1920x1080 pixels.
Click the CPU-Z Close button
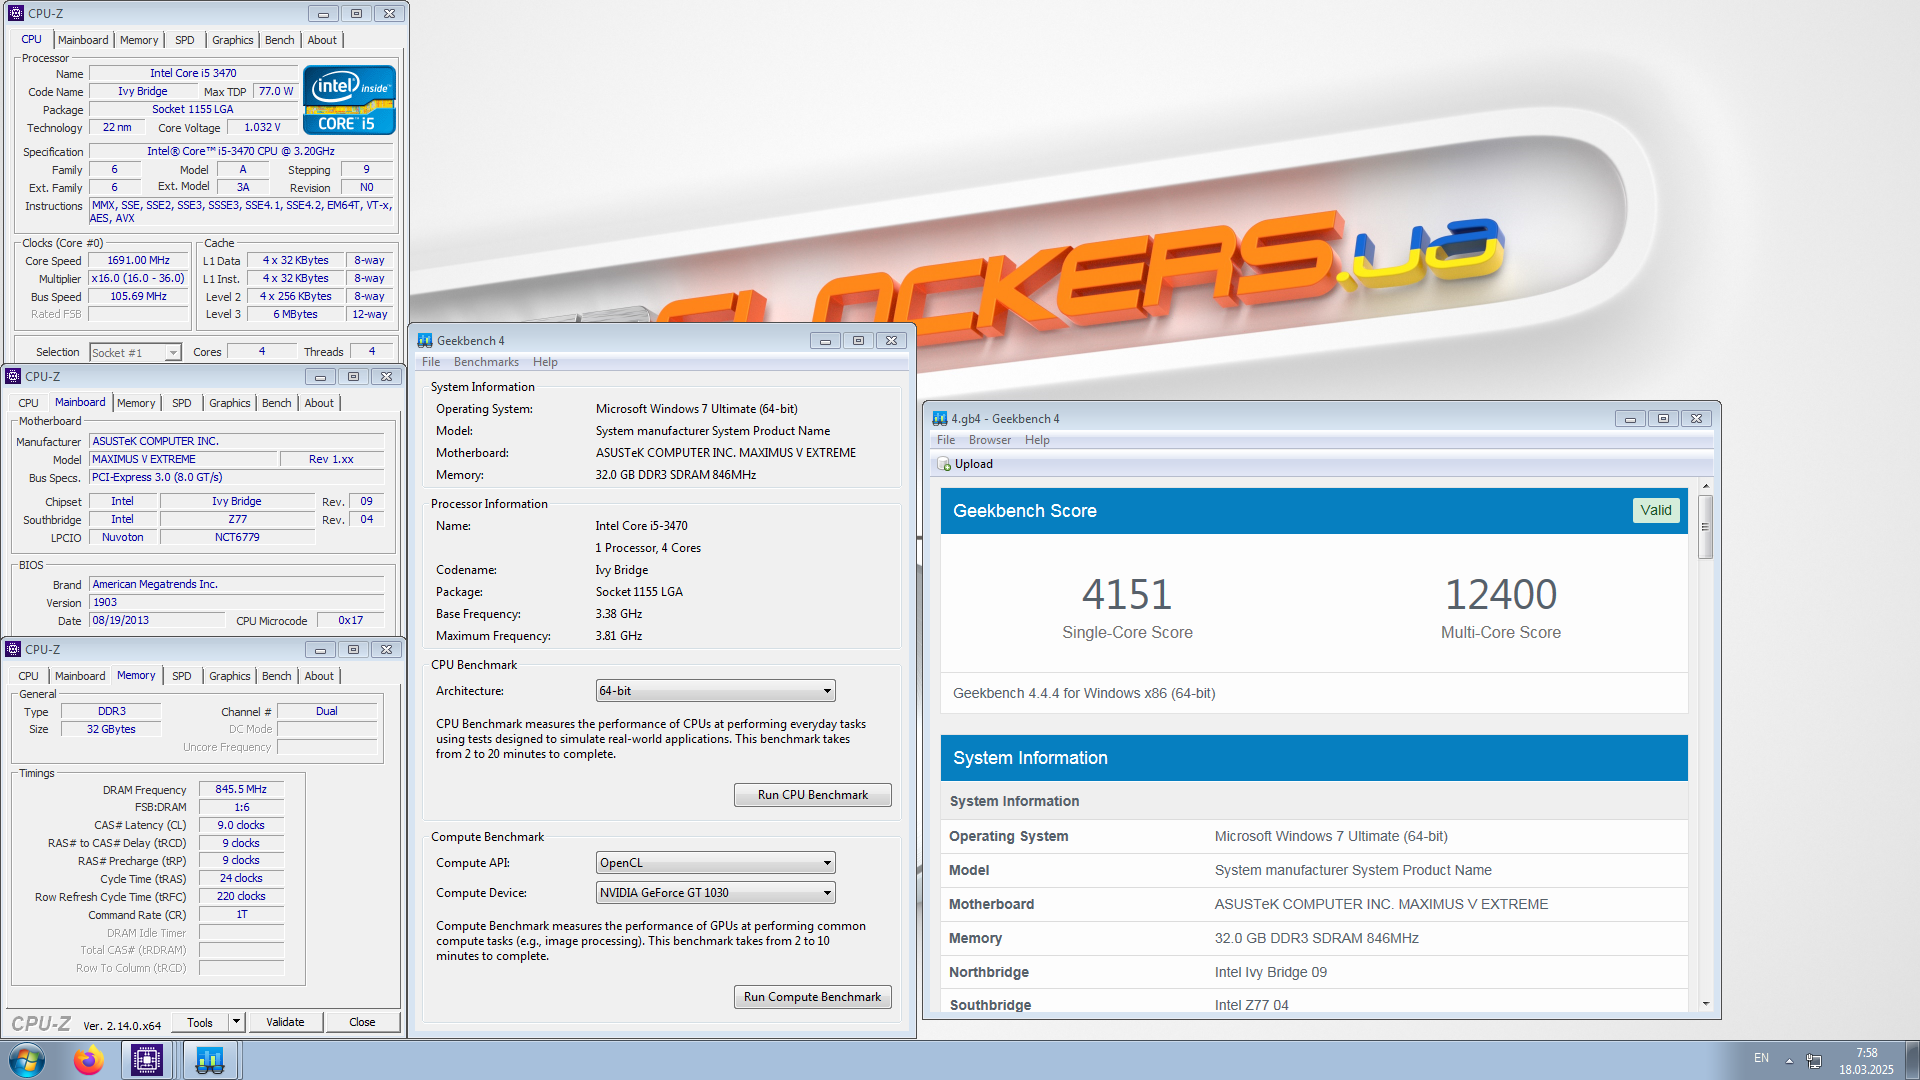362,1022
